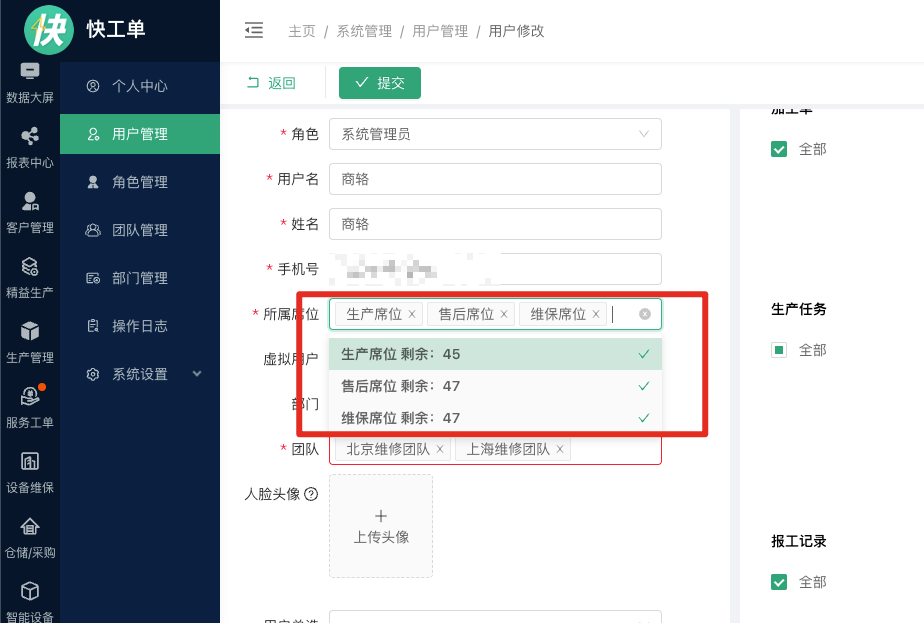Clear all seats with the circular x icon
The width and height of the screenshot is (924, 623).
pyautogui.click(x=645, y=314)
